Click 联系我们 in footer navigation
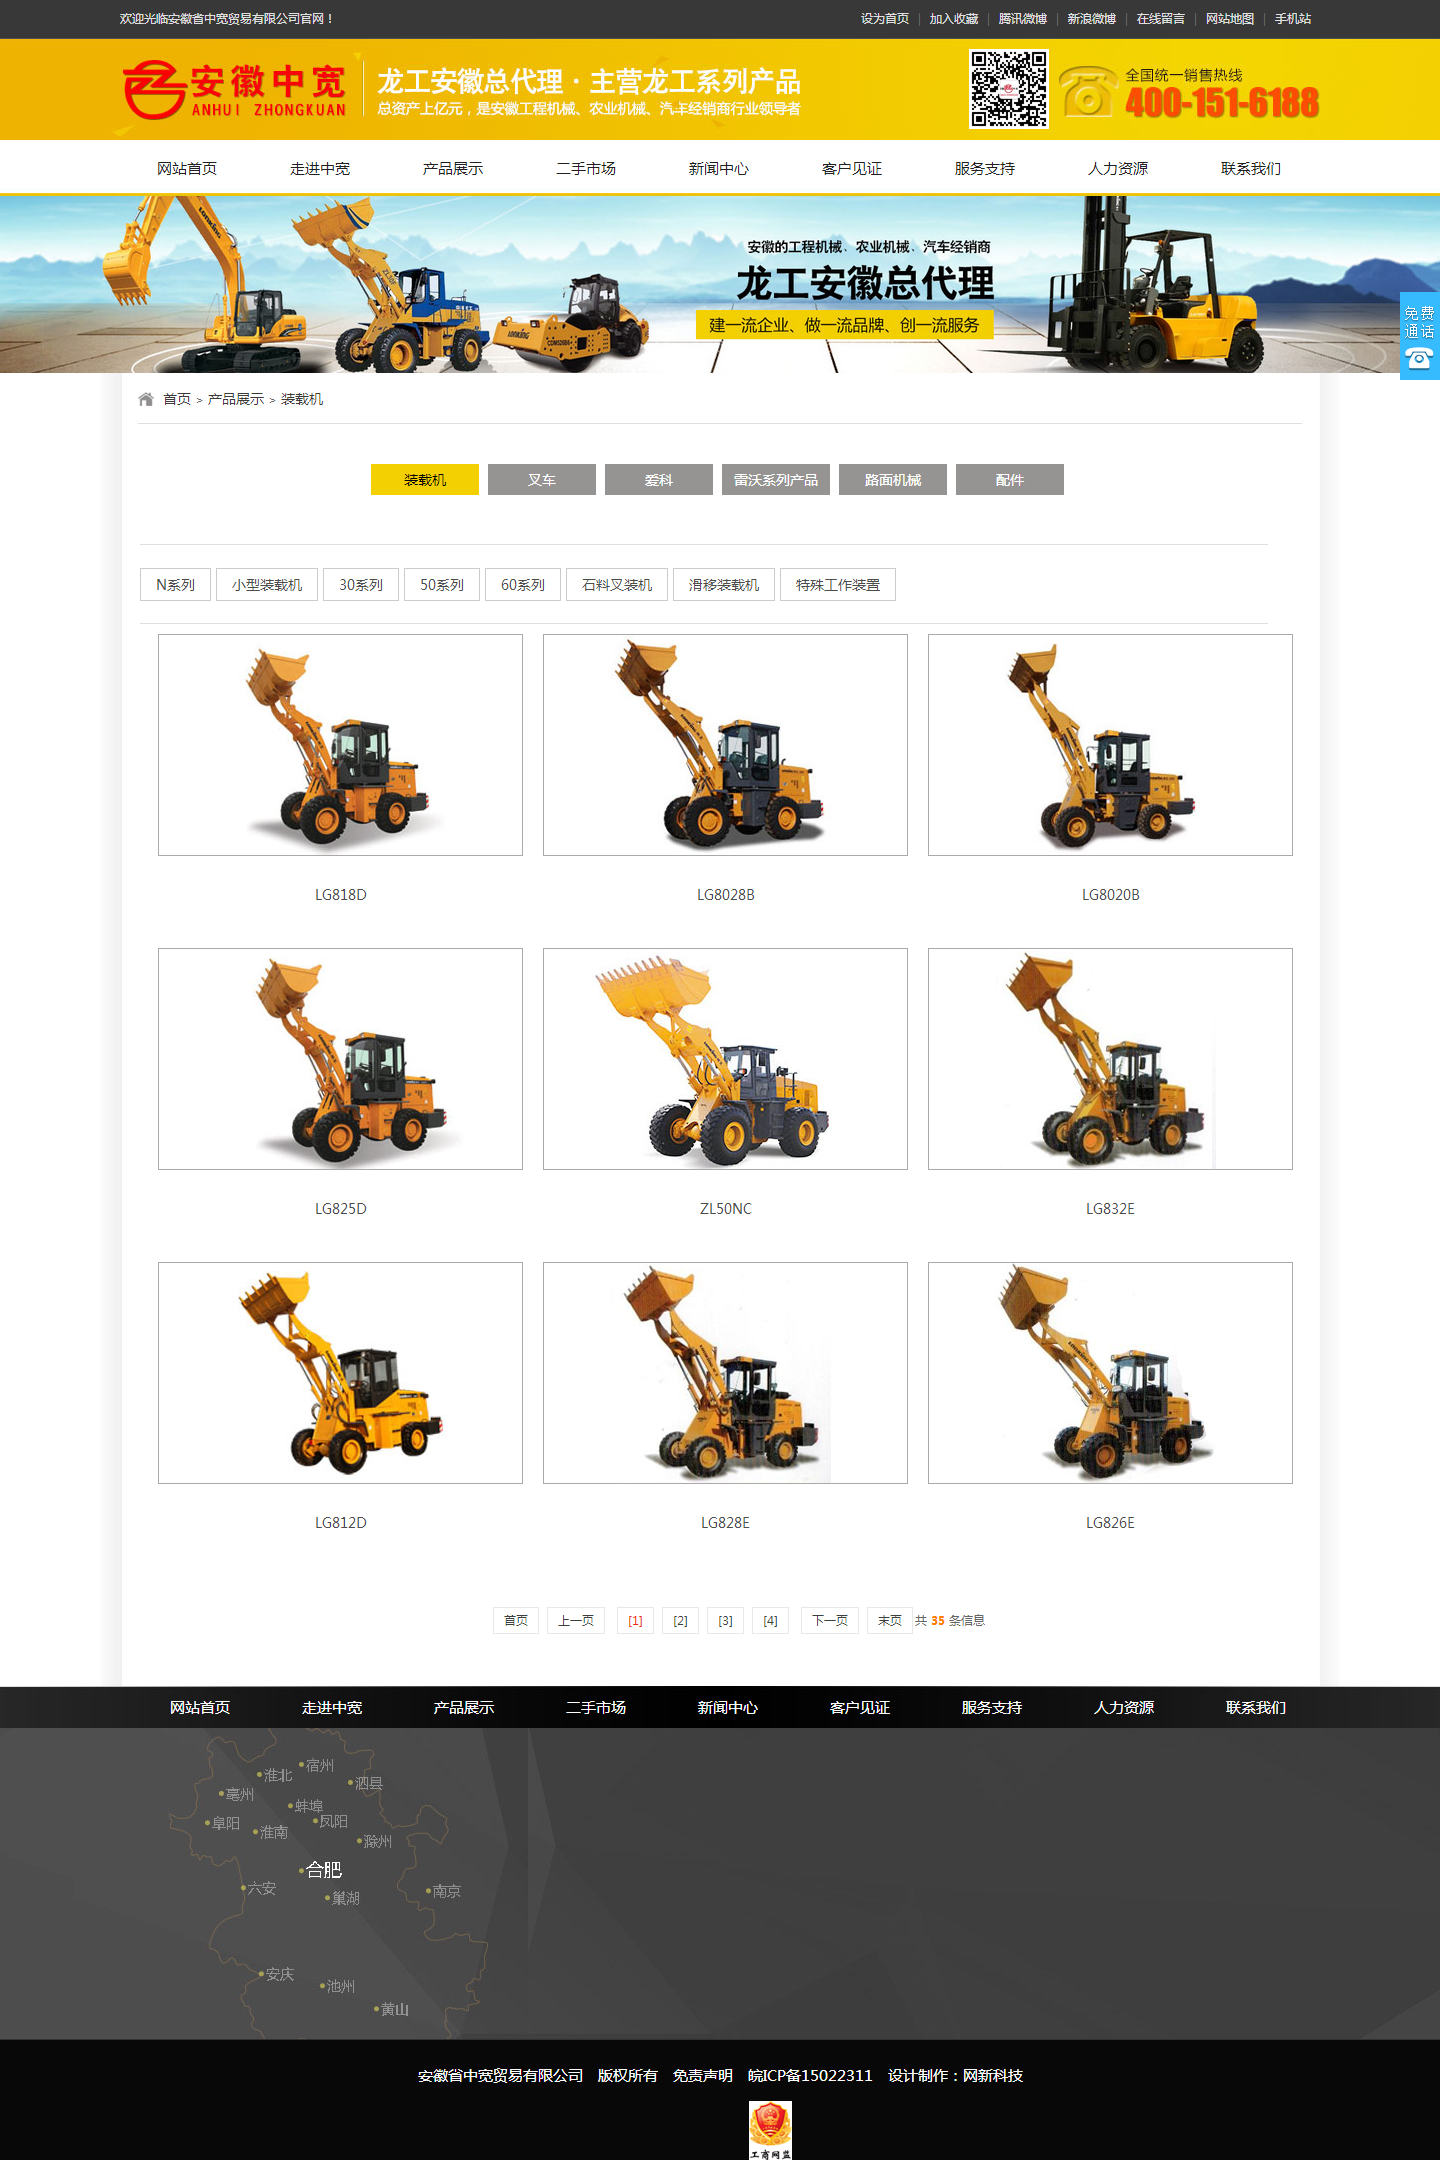 coord(1256,1707)
